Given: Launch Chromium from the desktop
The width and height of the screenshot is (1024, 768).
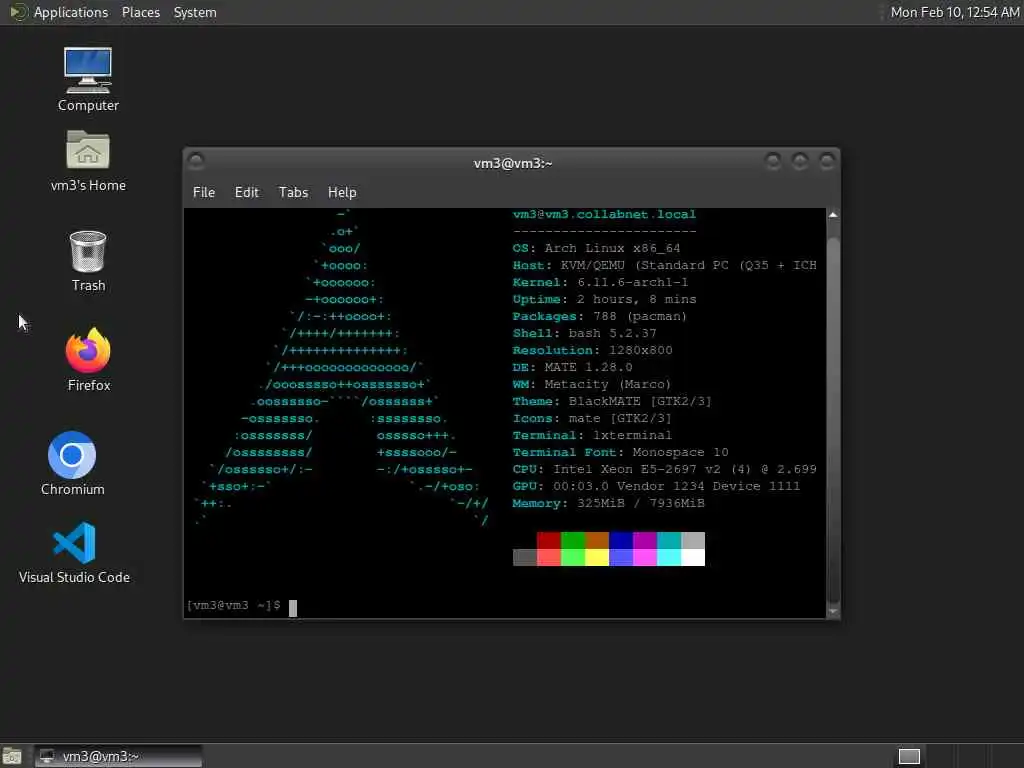Looking at the screenshot, I should tap(72, 464).
